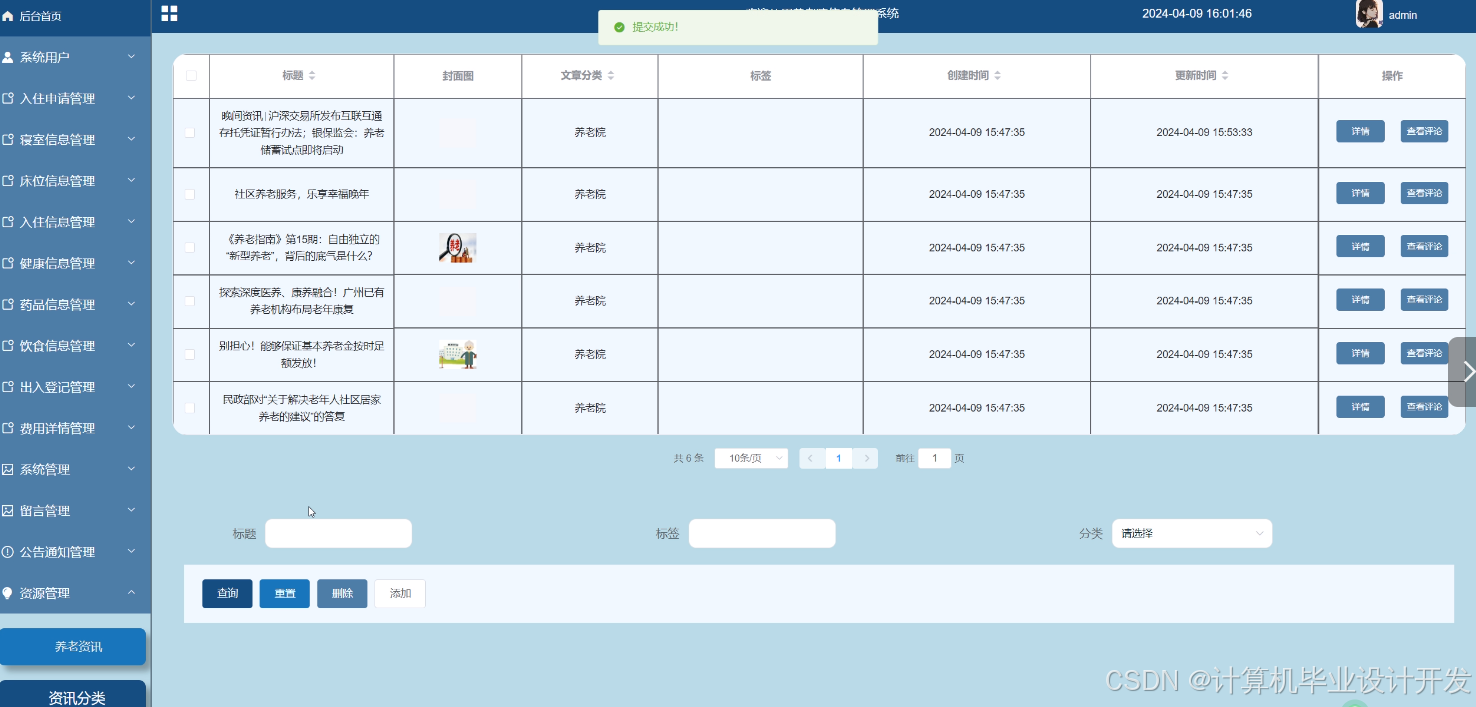Click the icon beside 入住申请管理
The height and width of the screenshot is (707, 1476).
(8, 98)
